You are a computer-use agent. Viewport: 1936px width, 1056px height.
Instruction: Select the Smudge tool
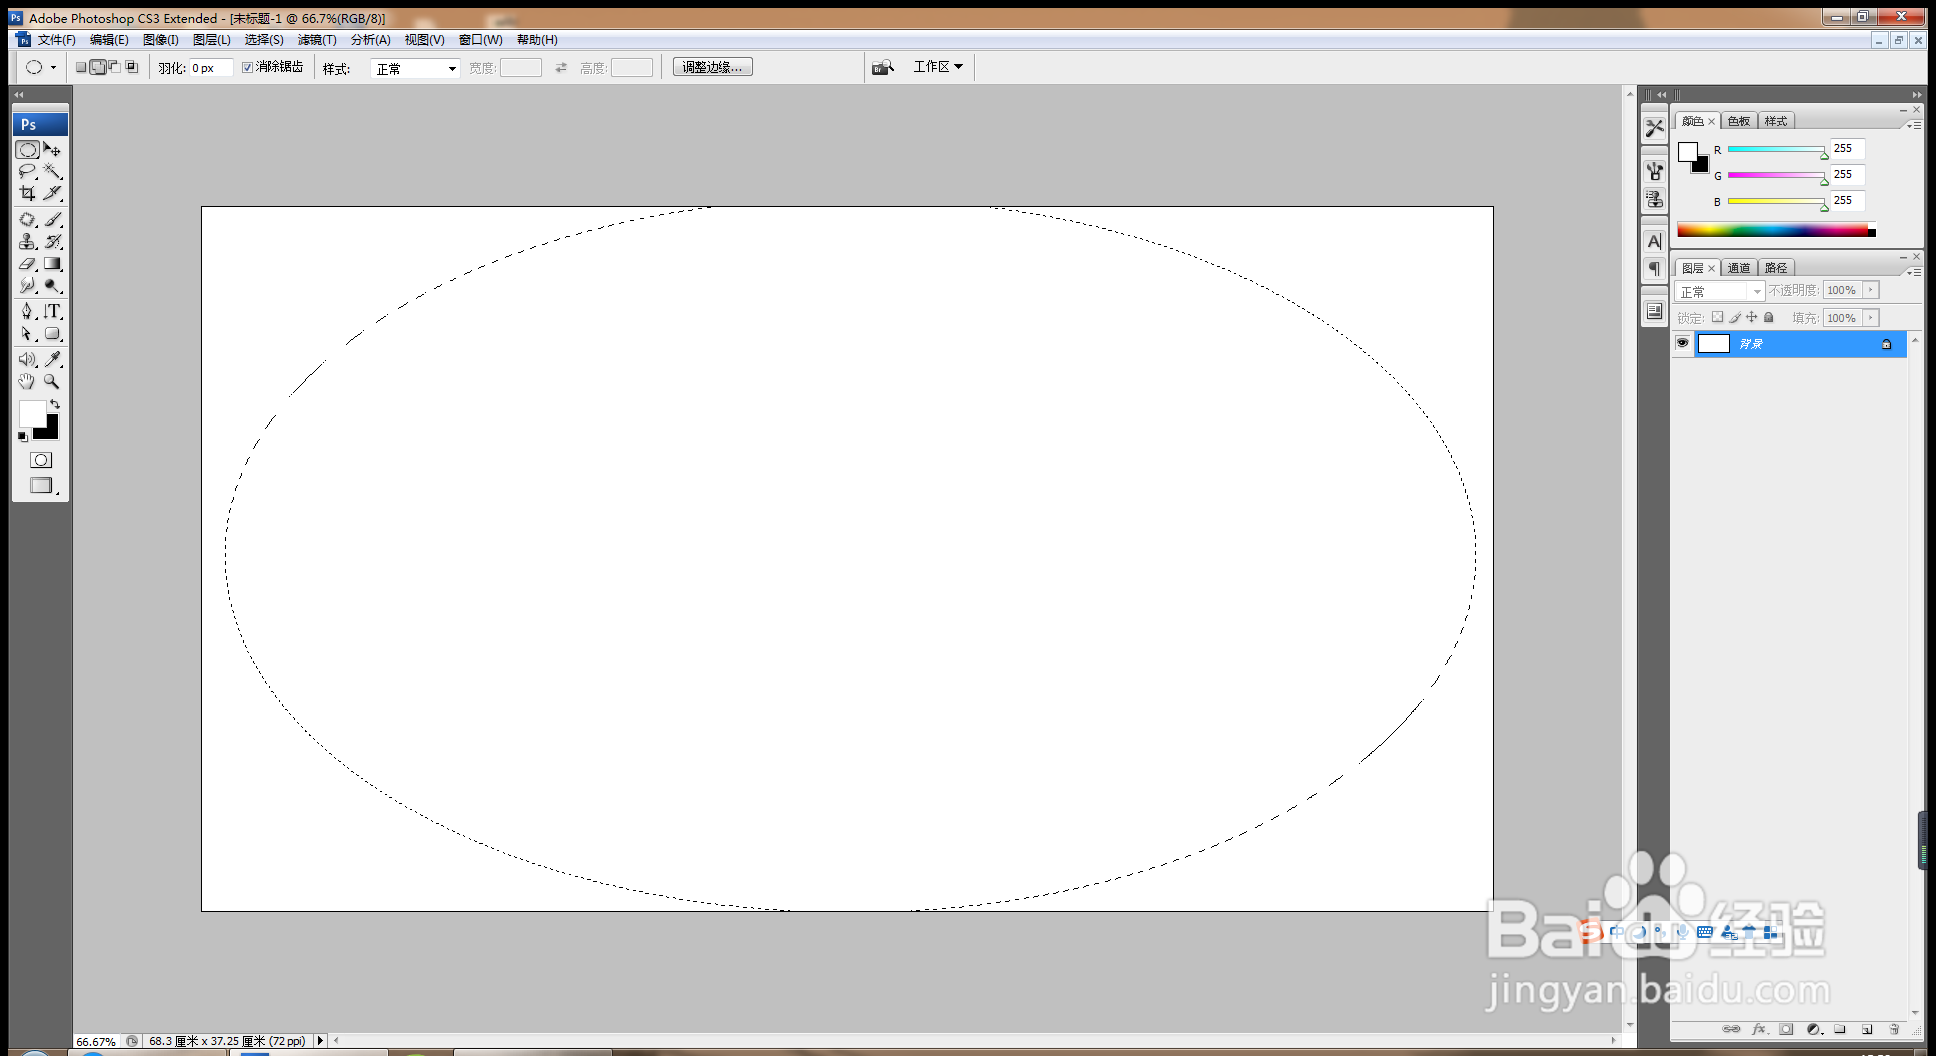28,286
